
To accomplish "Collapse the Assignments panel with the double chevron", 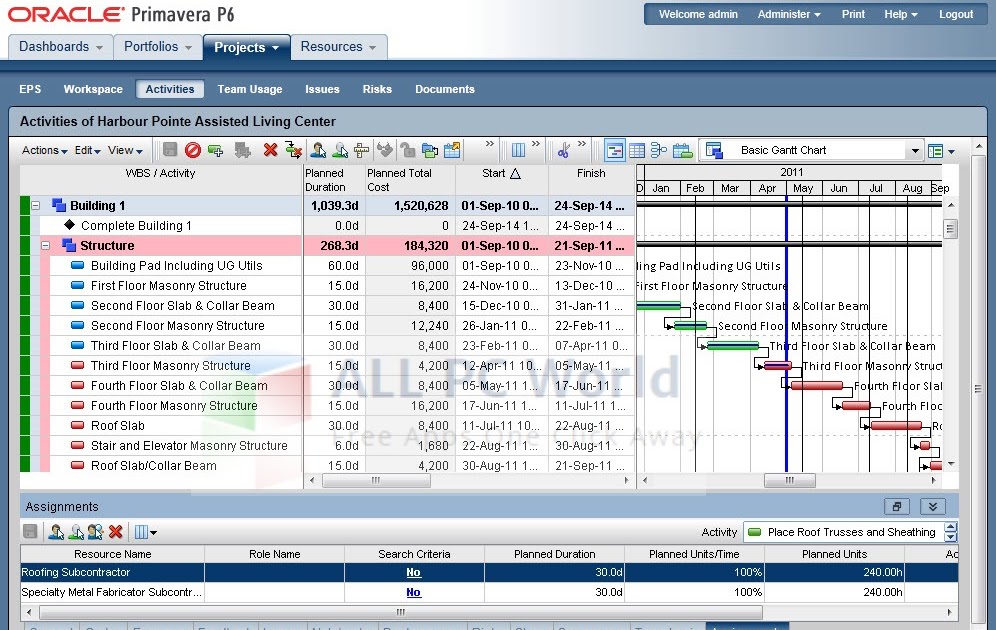I will click(x=932, y=506).
